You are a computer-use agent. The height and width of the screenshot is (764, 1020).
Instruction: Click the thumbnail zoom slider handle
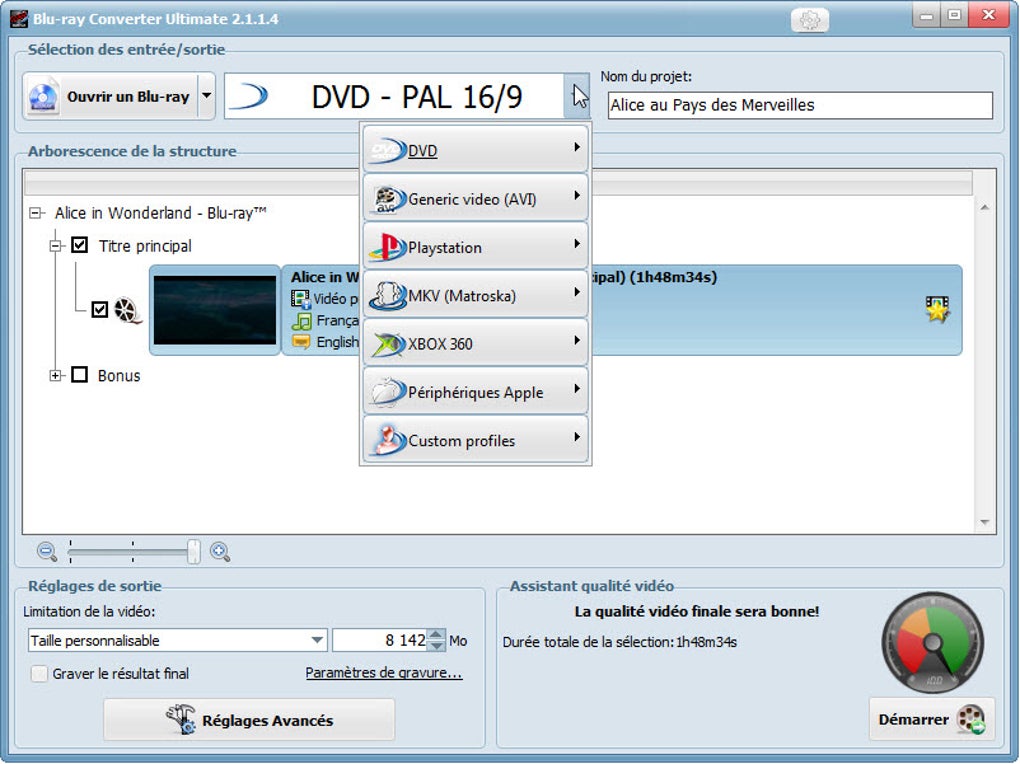pos(193,552)
